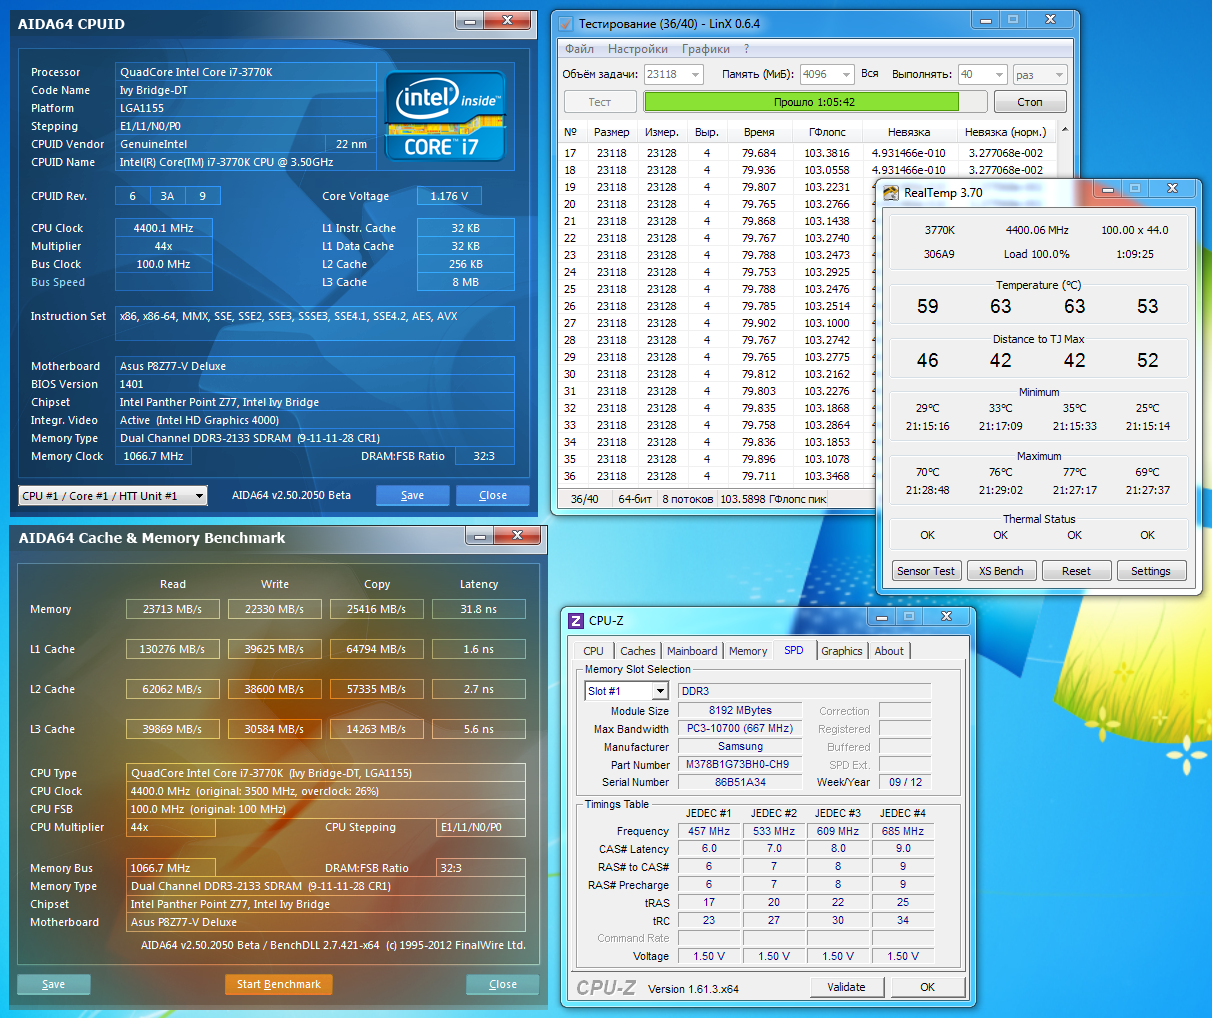Click the Validate button in CPU-Z
1212x1018 pixels.
click(846, 987)
